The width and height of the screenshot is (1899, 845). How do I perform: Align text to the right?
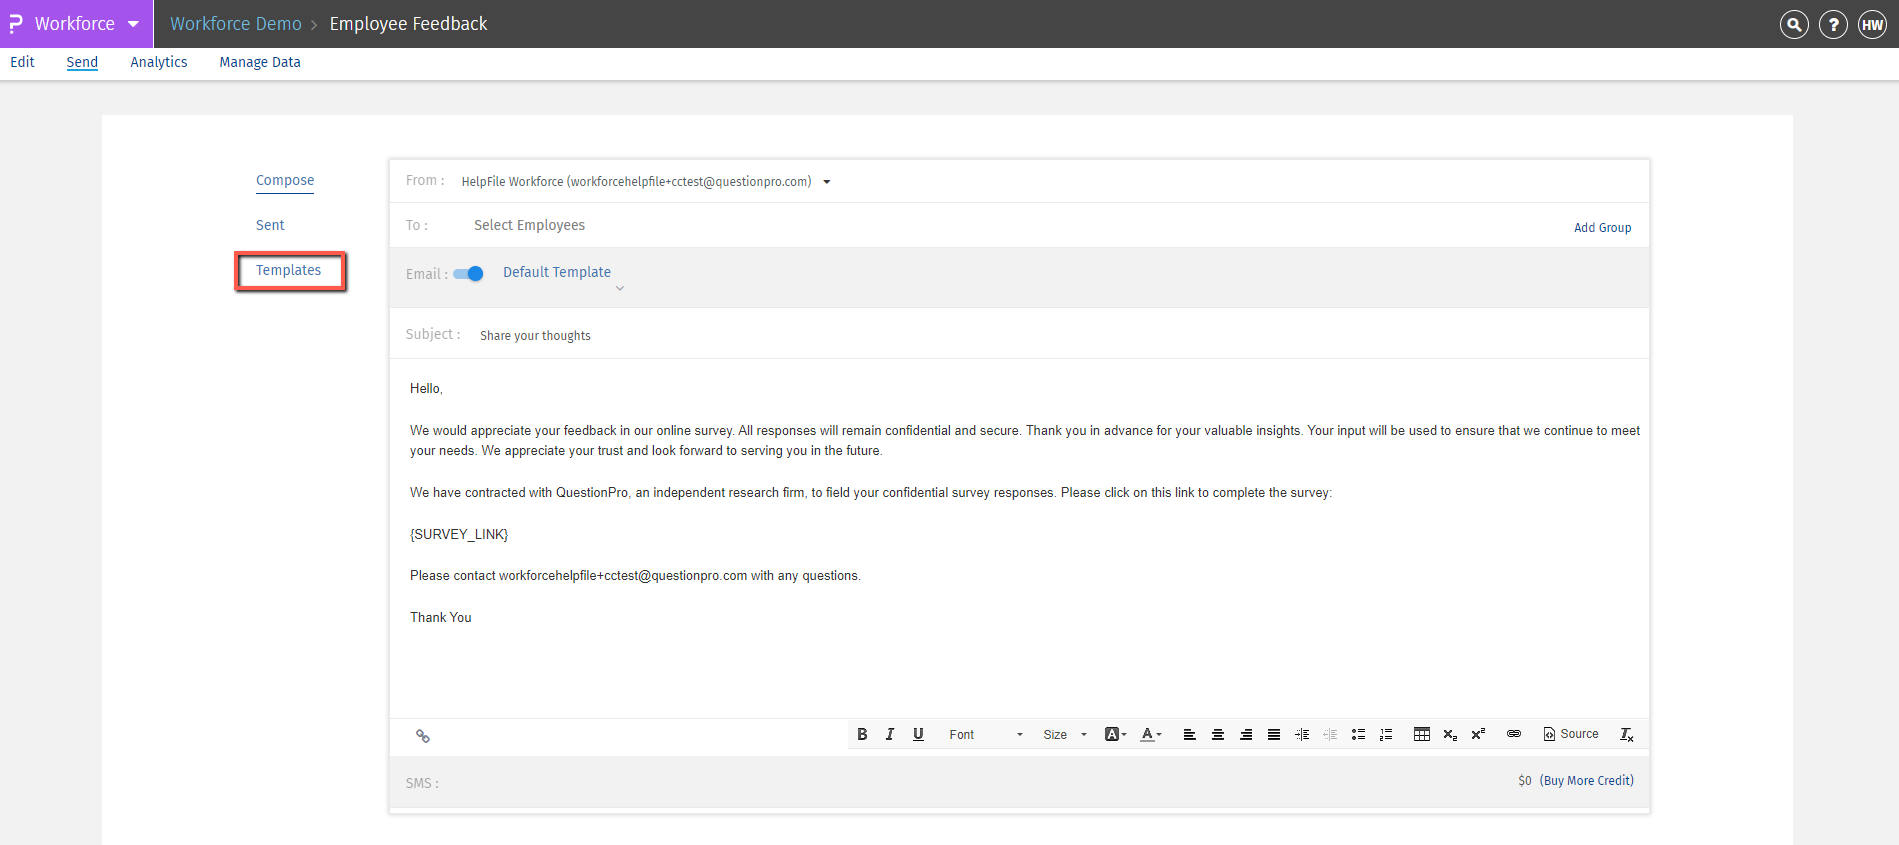[x=1246, y=734]
